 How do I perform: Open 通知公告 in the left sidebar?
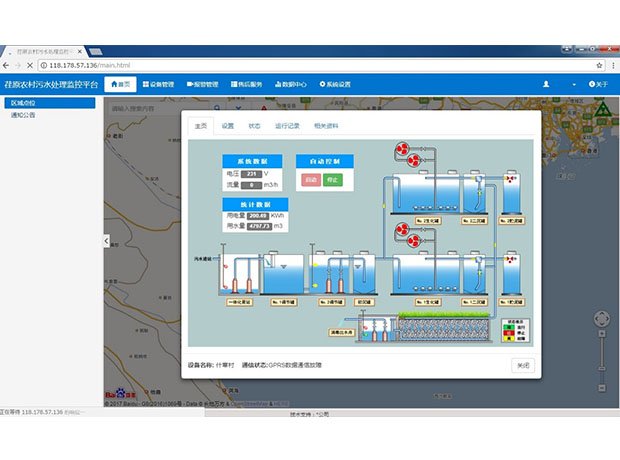click(x=23, y=115)
